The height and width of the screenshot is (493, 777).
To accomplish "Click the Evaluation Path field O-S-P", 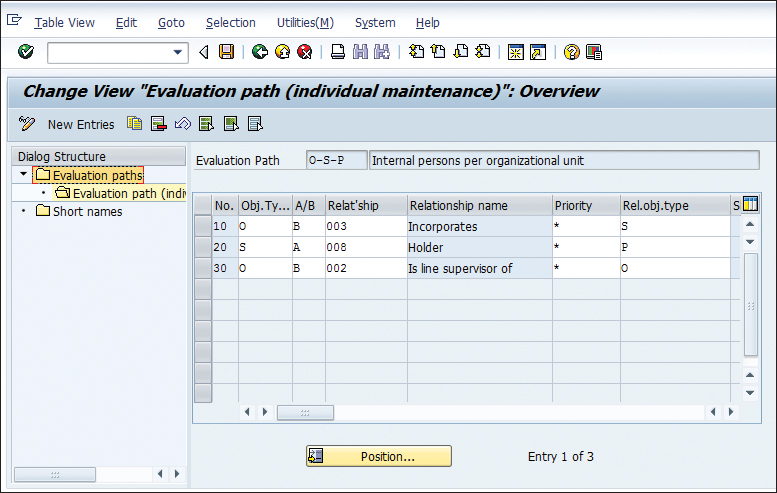I will (336, 161).
